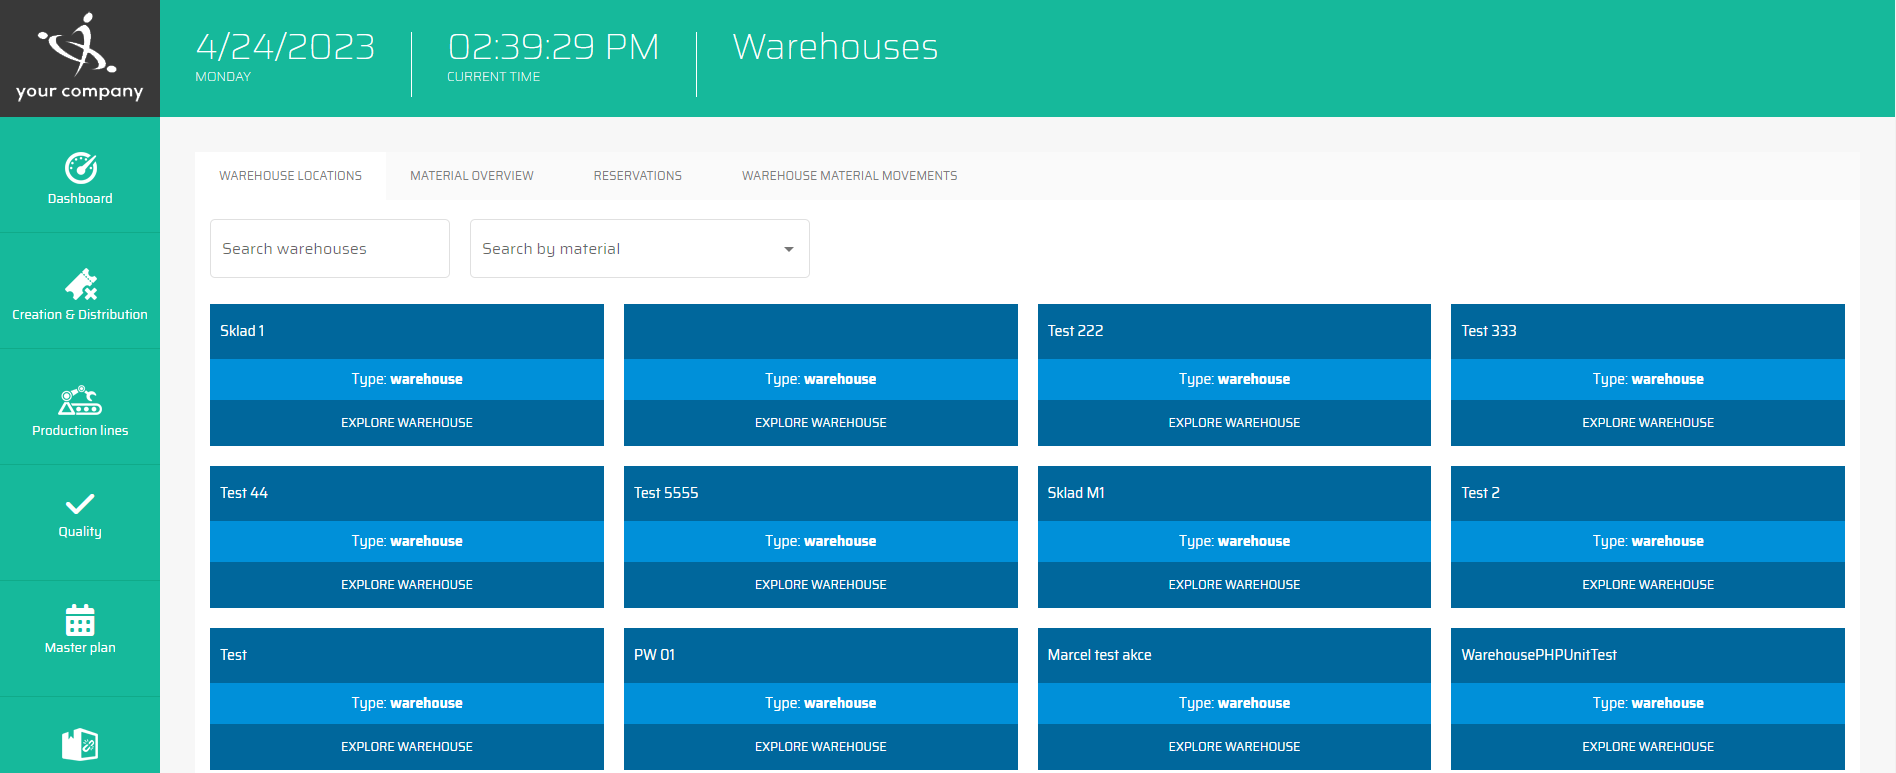Select the Warehouse Material Movements tab
This screenshot has height=773, width=1896.
849,176
